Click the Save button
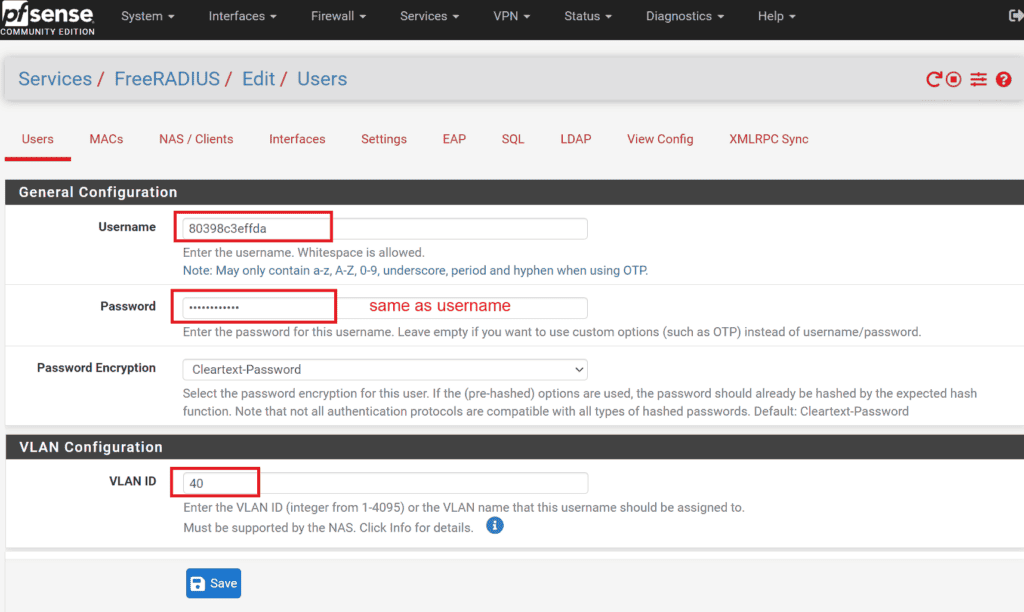1024x612 pixels. [x=214, y=583]
